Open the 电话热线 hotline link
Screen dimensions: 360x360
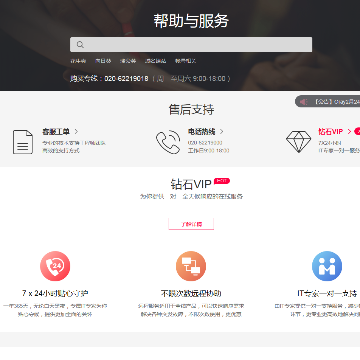coord(201,132)
